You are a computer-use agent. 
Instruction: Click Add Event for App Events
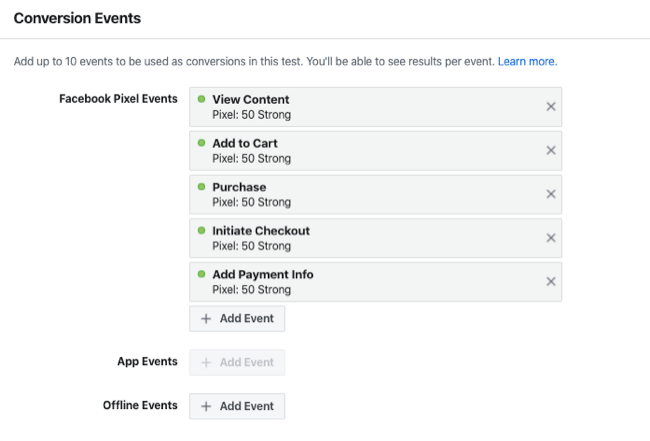pyautogui.click(x=237, y=362)
